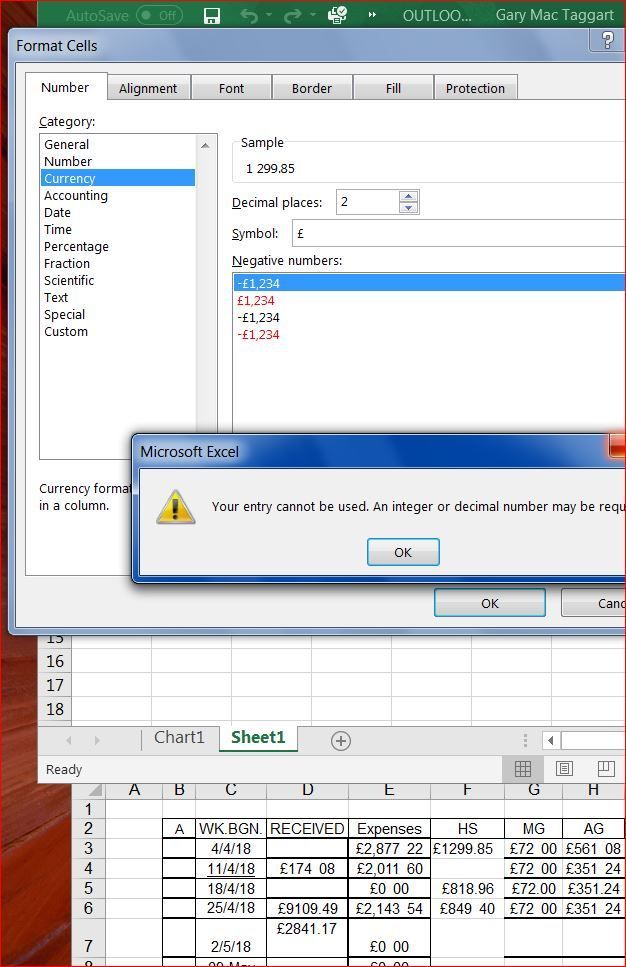Open the Redo history dropdown arrow
Screen dimensions: 626x967
click(x=313, y=15)
